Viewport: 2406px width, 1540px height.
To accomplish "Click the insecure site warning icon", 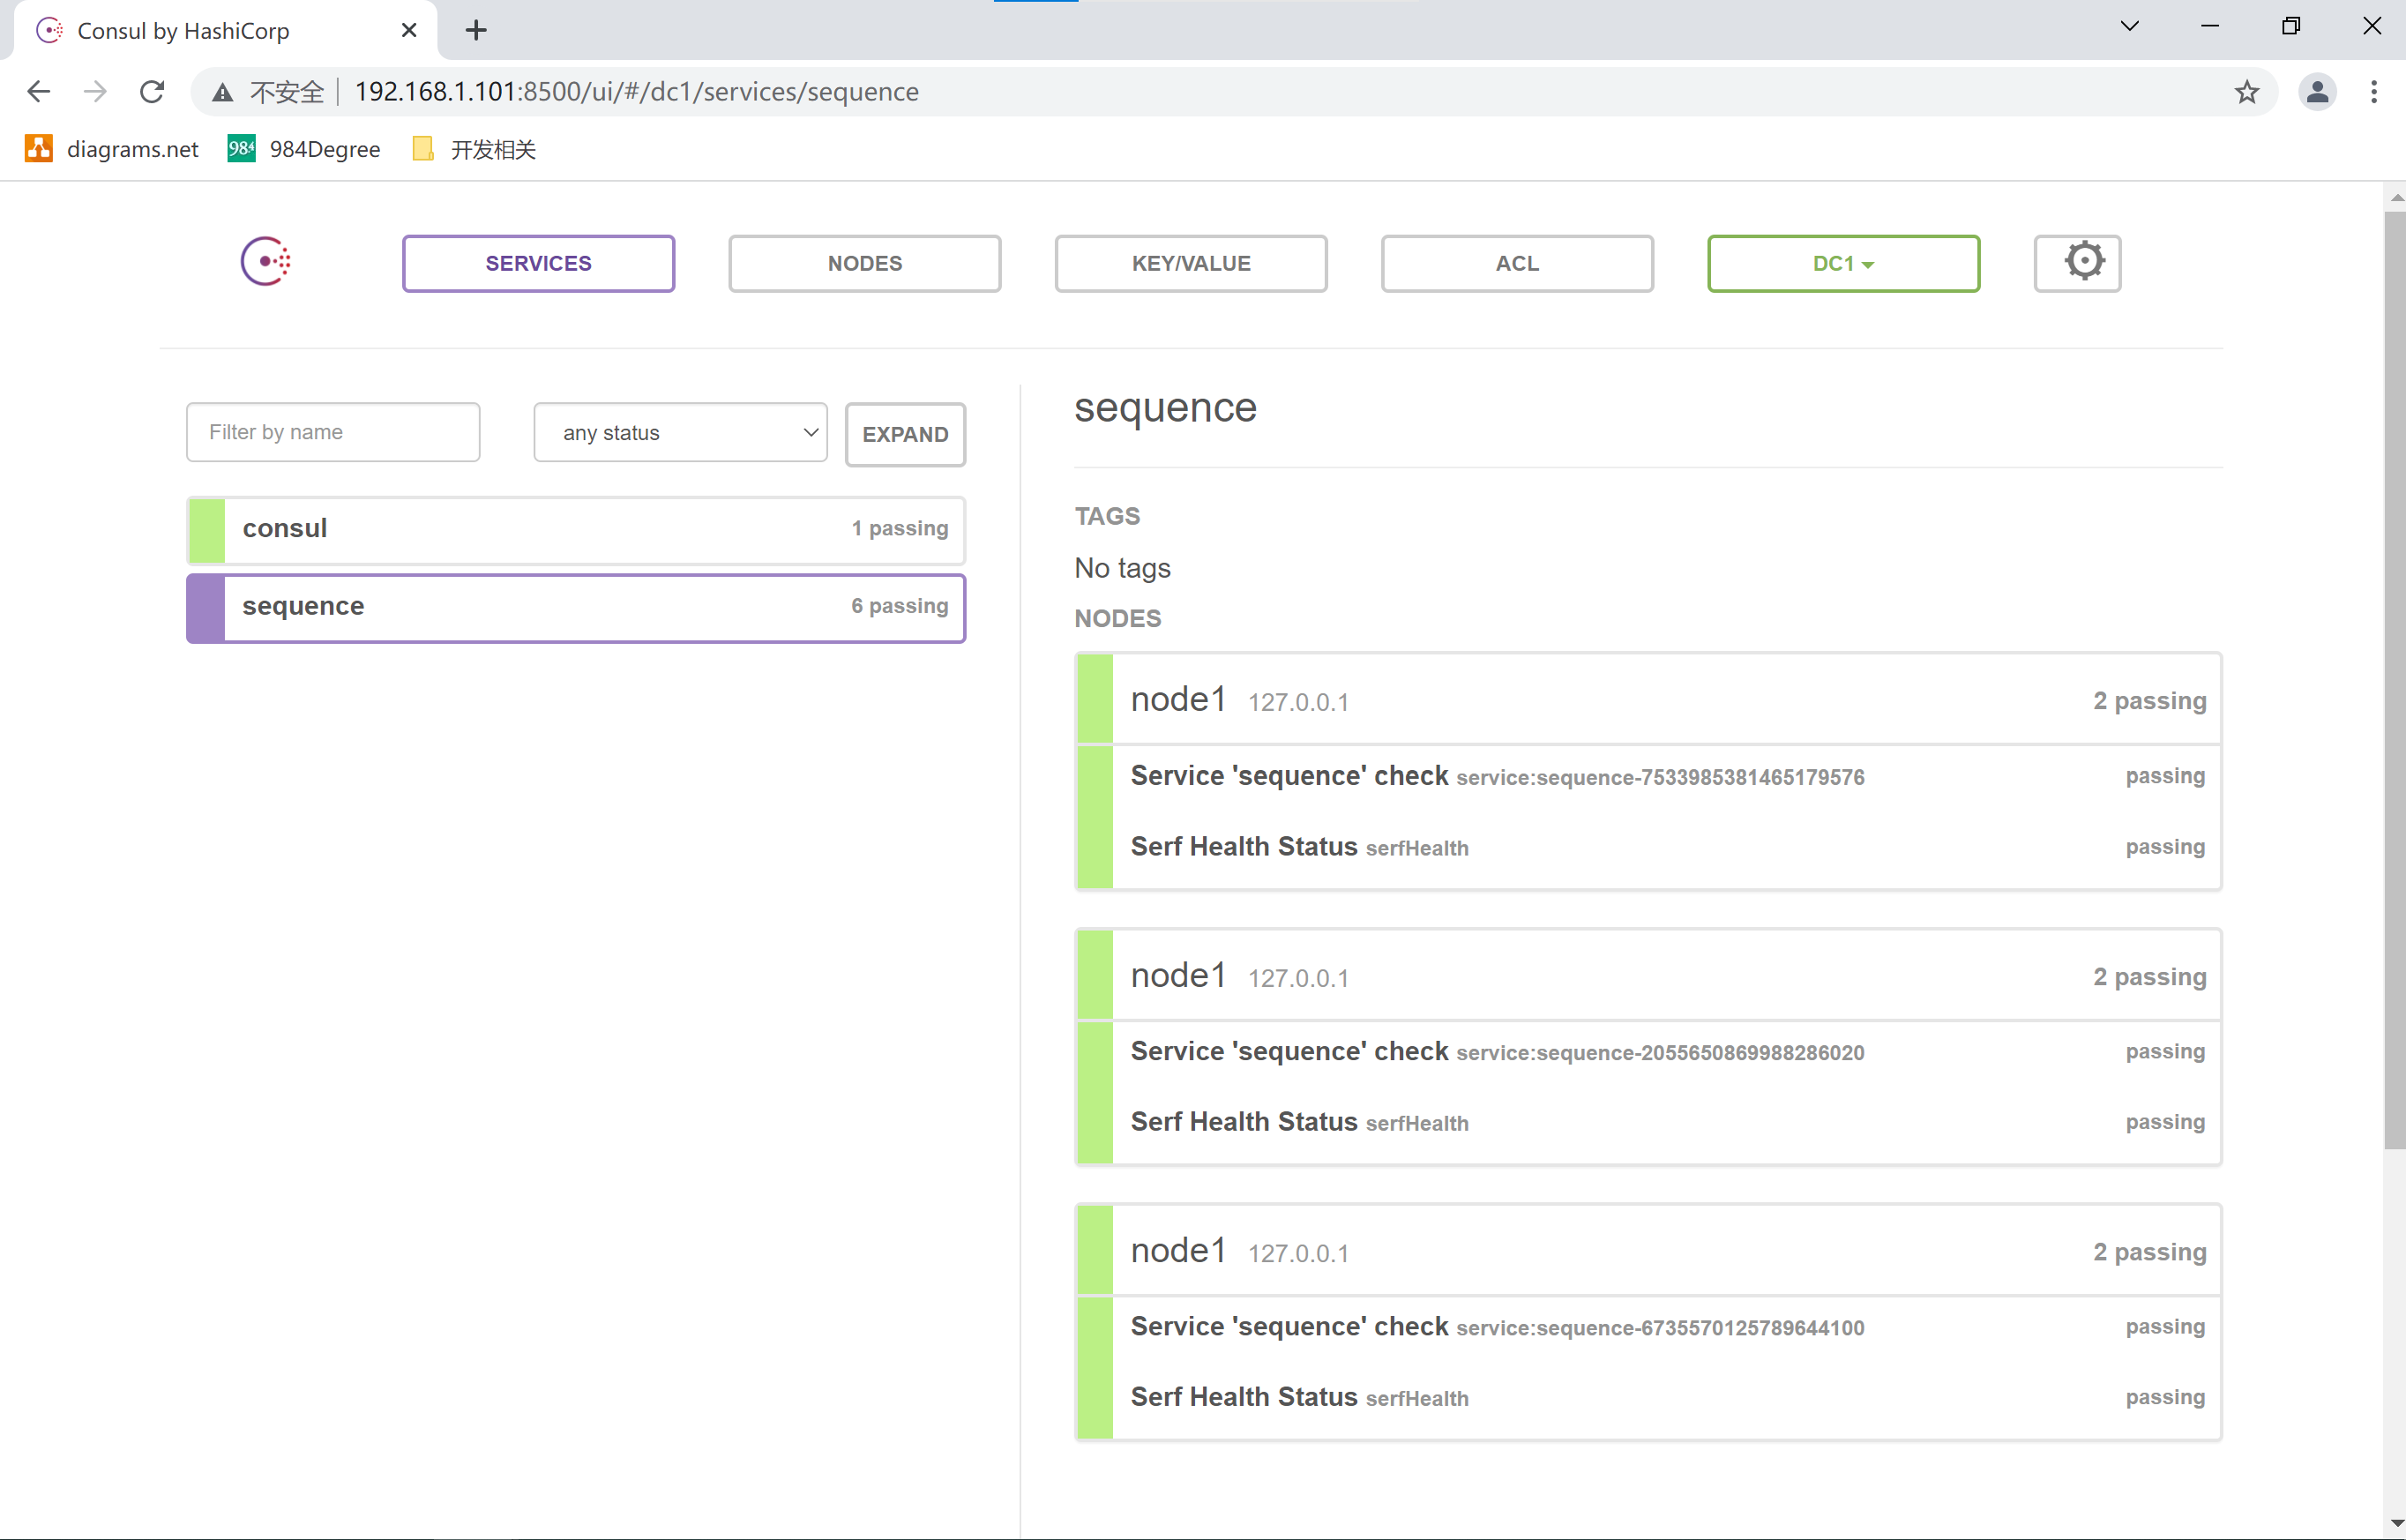I will [222, 92].
